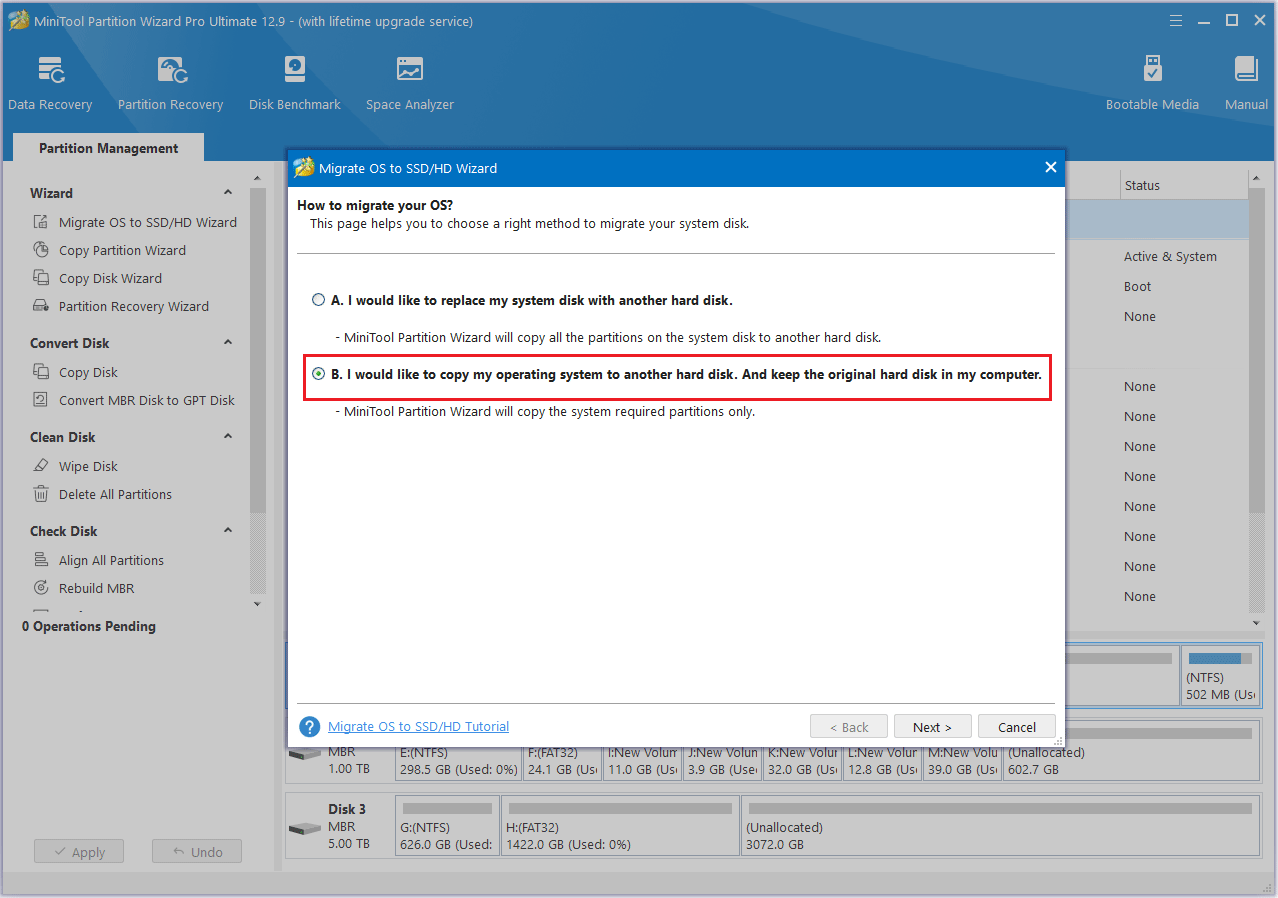
Task: Select the G:(NTFS) partition on Disk 3
Action: (447, 826)
